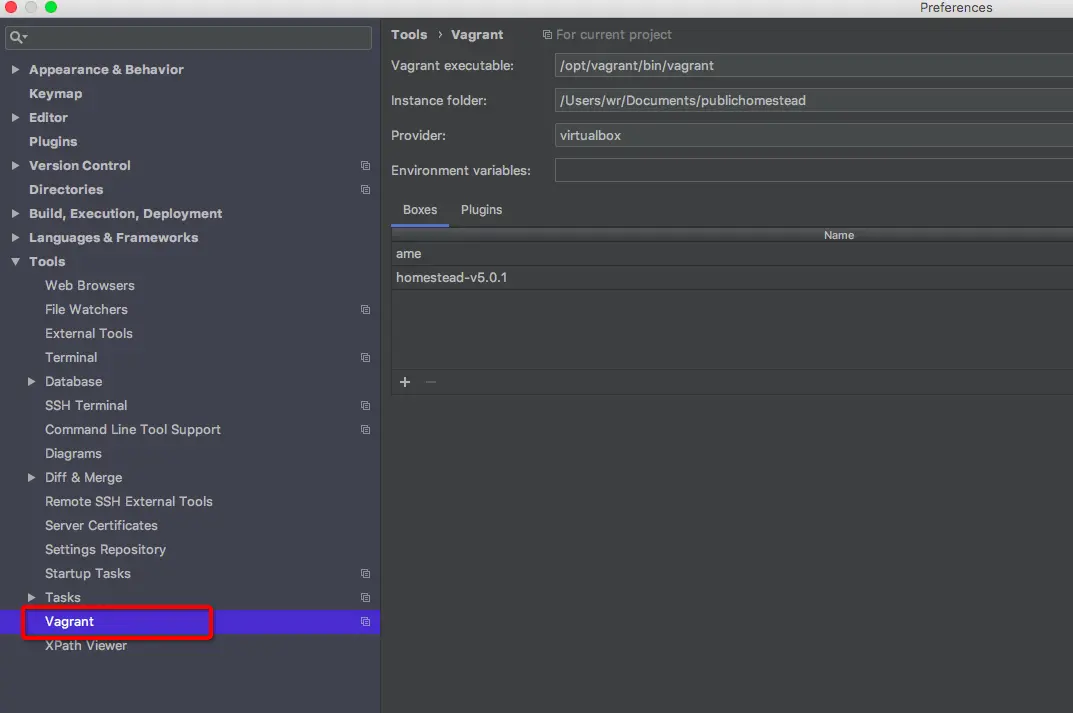The height and width of the screenshot is (713, 1073).
Task: Click project-level icon next to SSH Terminal
Action: pyautogui.click(x=365, y=405)
